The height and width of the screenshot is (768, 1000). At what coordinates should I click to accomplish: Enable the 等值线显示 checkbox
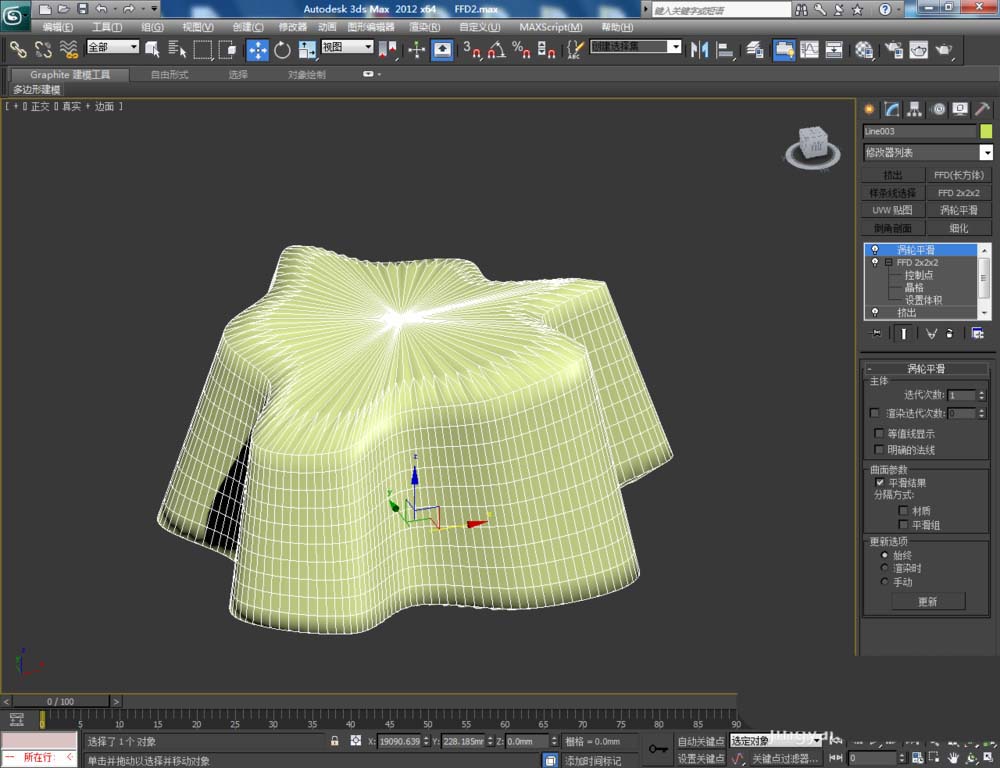(x=878, y=434)
